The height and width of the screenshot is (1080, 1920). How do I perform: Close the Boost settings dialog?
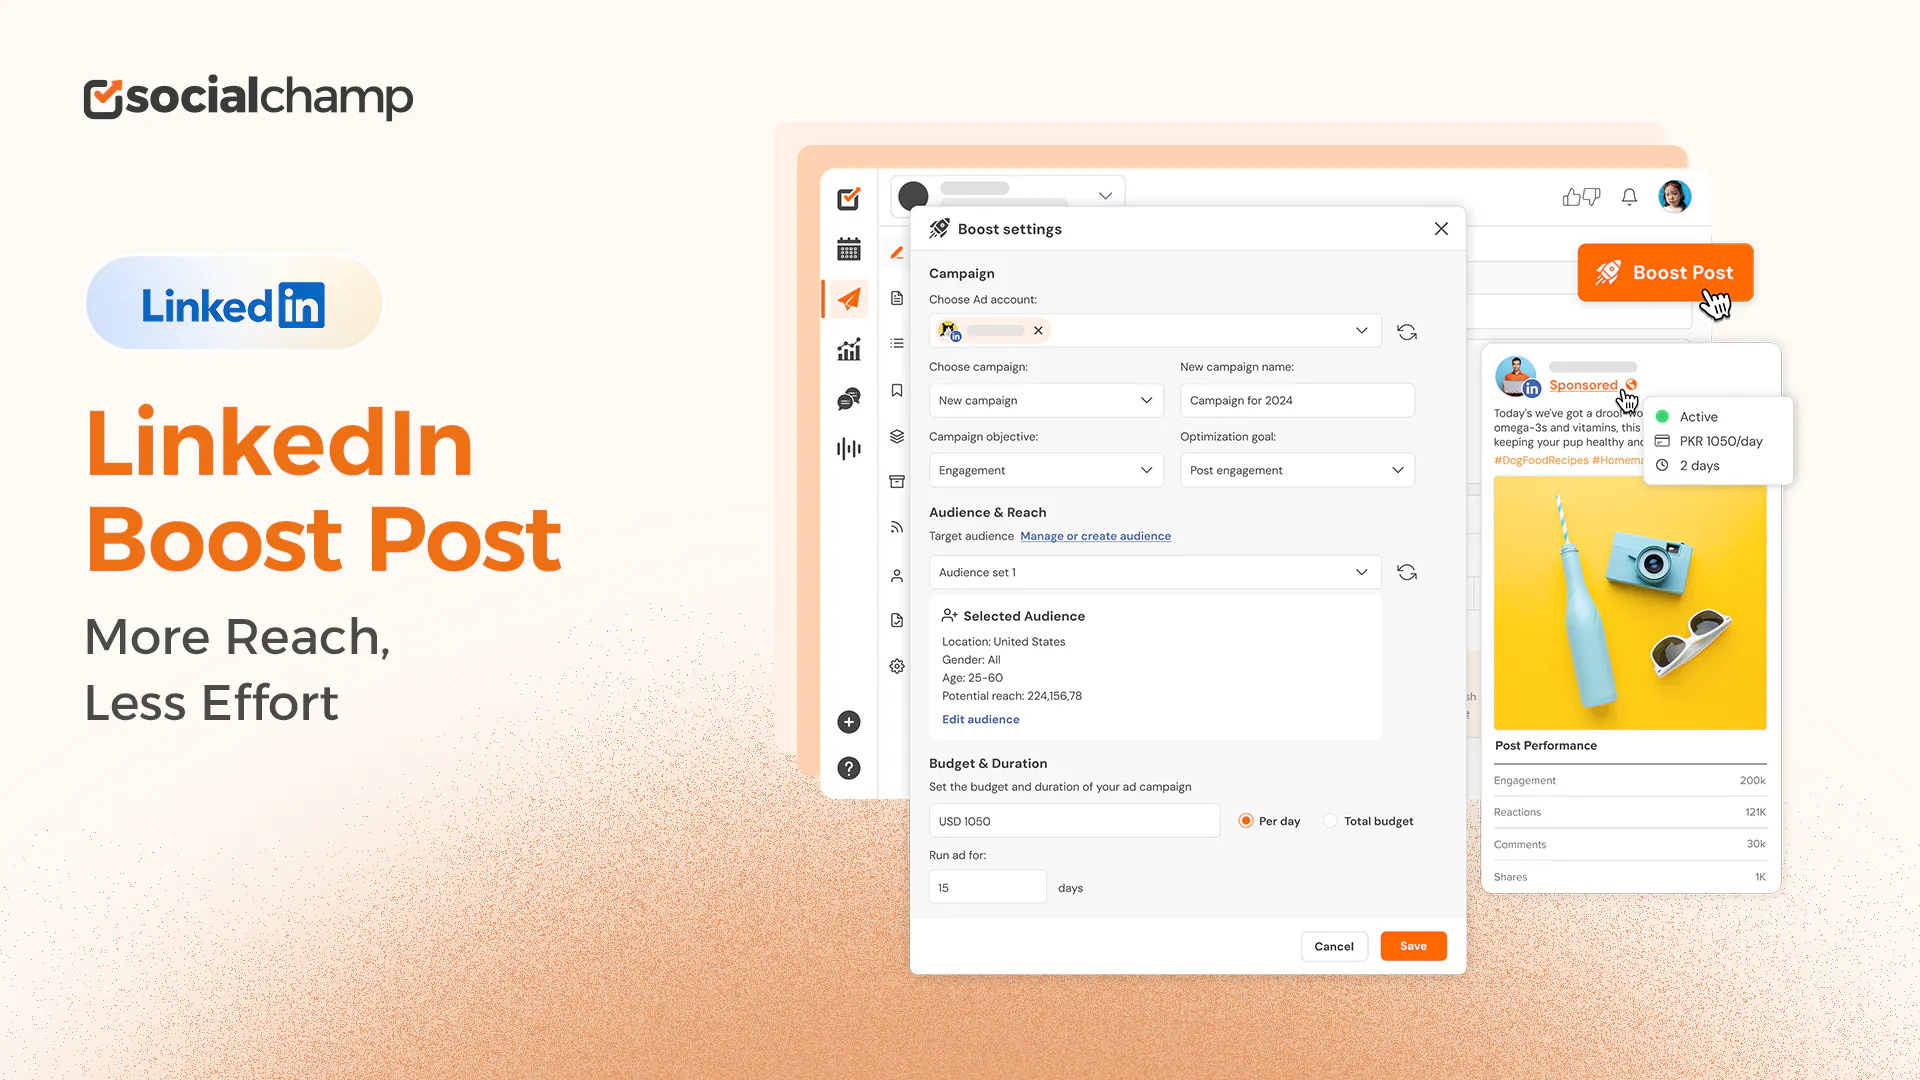click(1441, 229)
